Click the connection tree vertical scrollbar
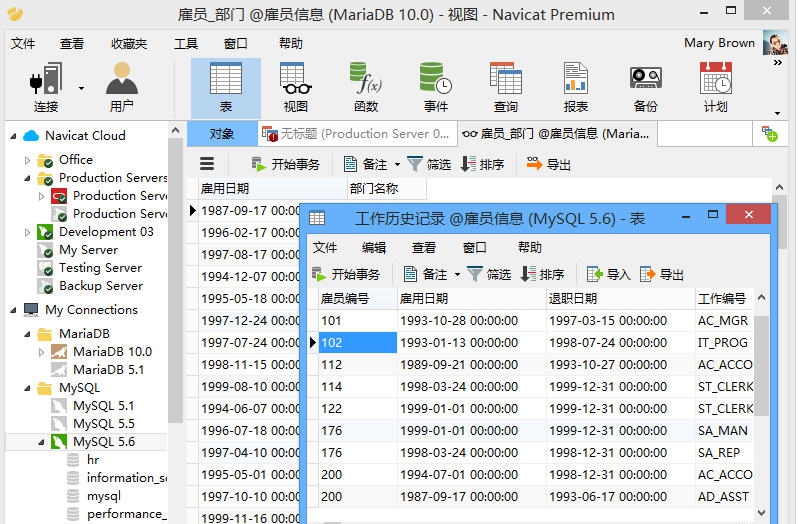 tap(175, 280)
